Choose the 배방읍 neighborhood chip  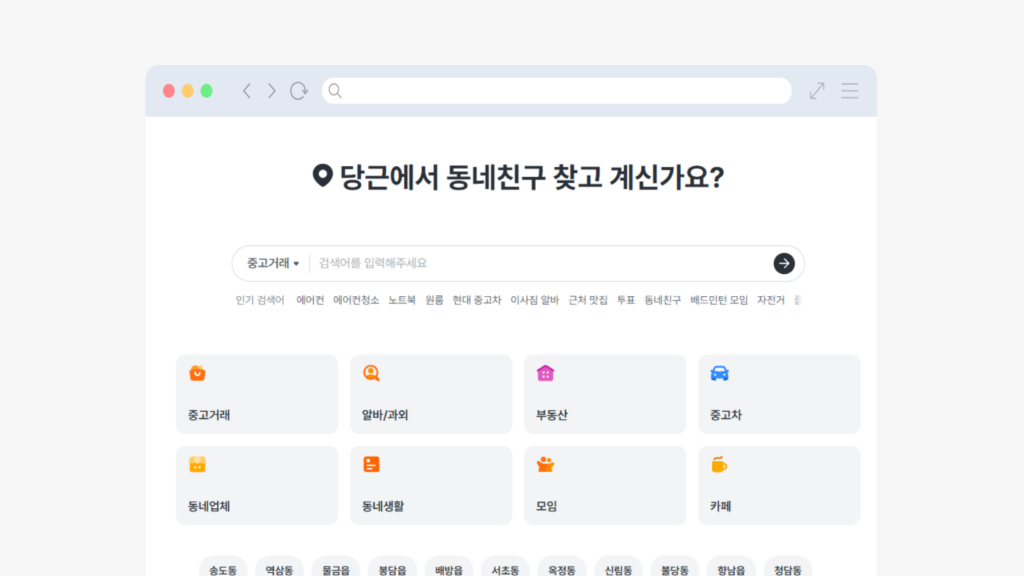coord(449,568)
